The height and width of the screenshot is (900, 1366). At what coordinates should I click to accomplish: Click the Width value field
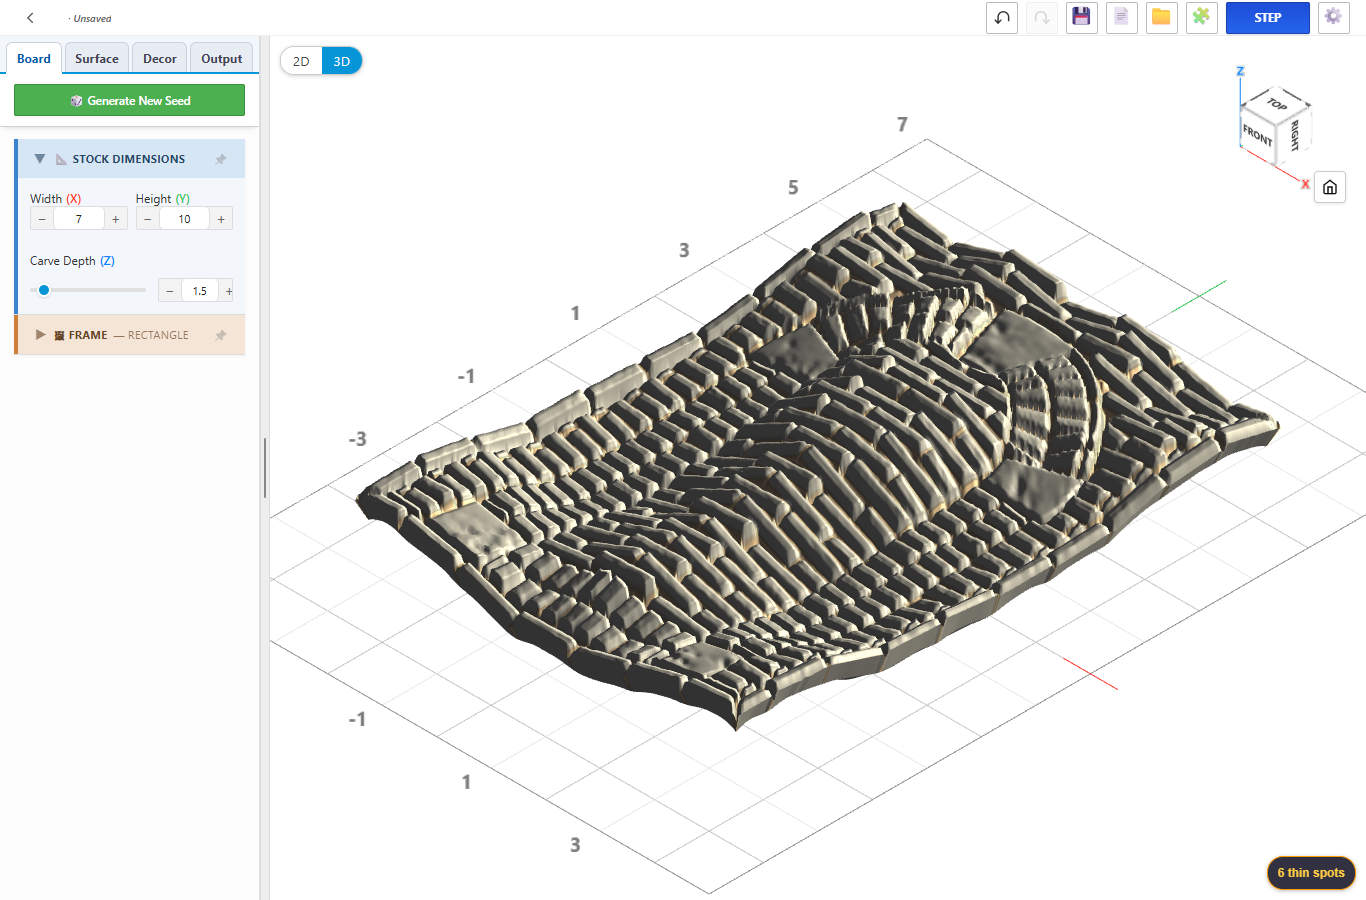point(79,219)
